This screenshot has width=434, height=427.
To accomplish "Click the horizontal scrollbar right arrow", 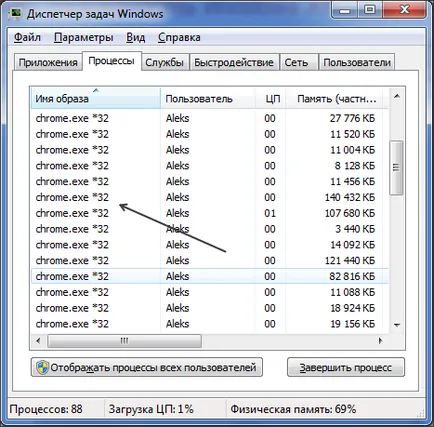I will pos(380,341).
